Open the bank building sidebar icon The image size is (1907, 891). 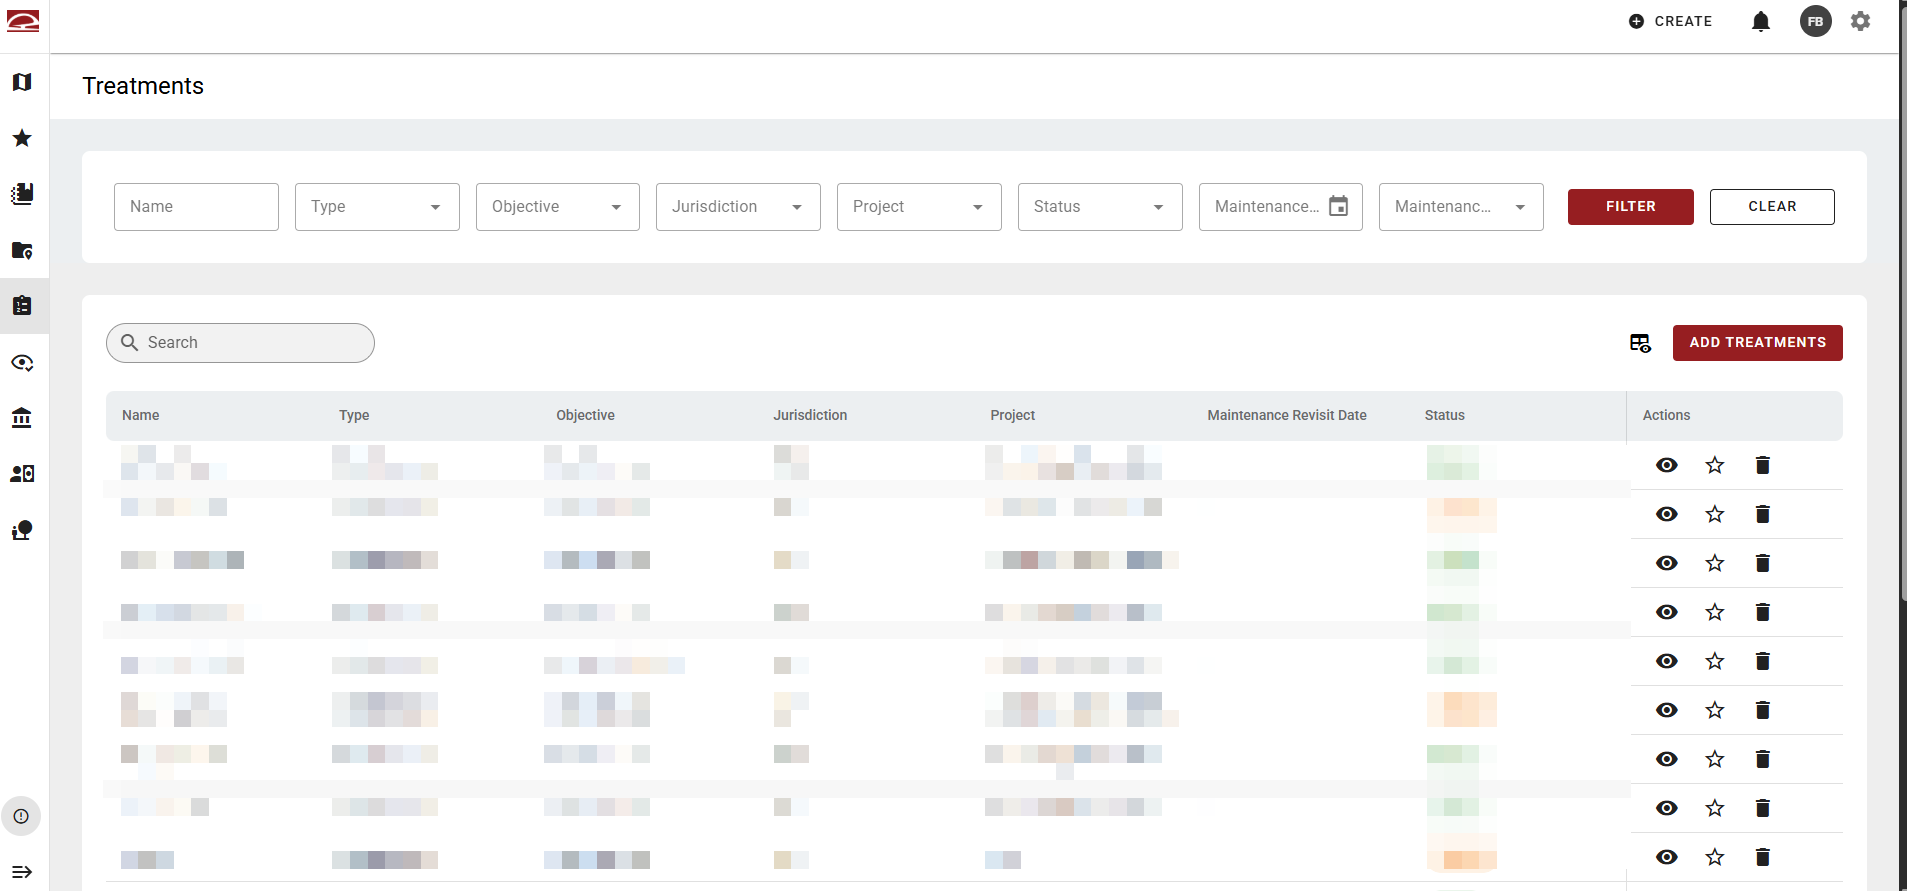tap(22, 418)
